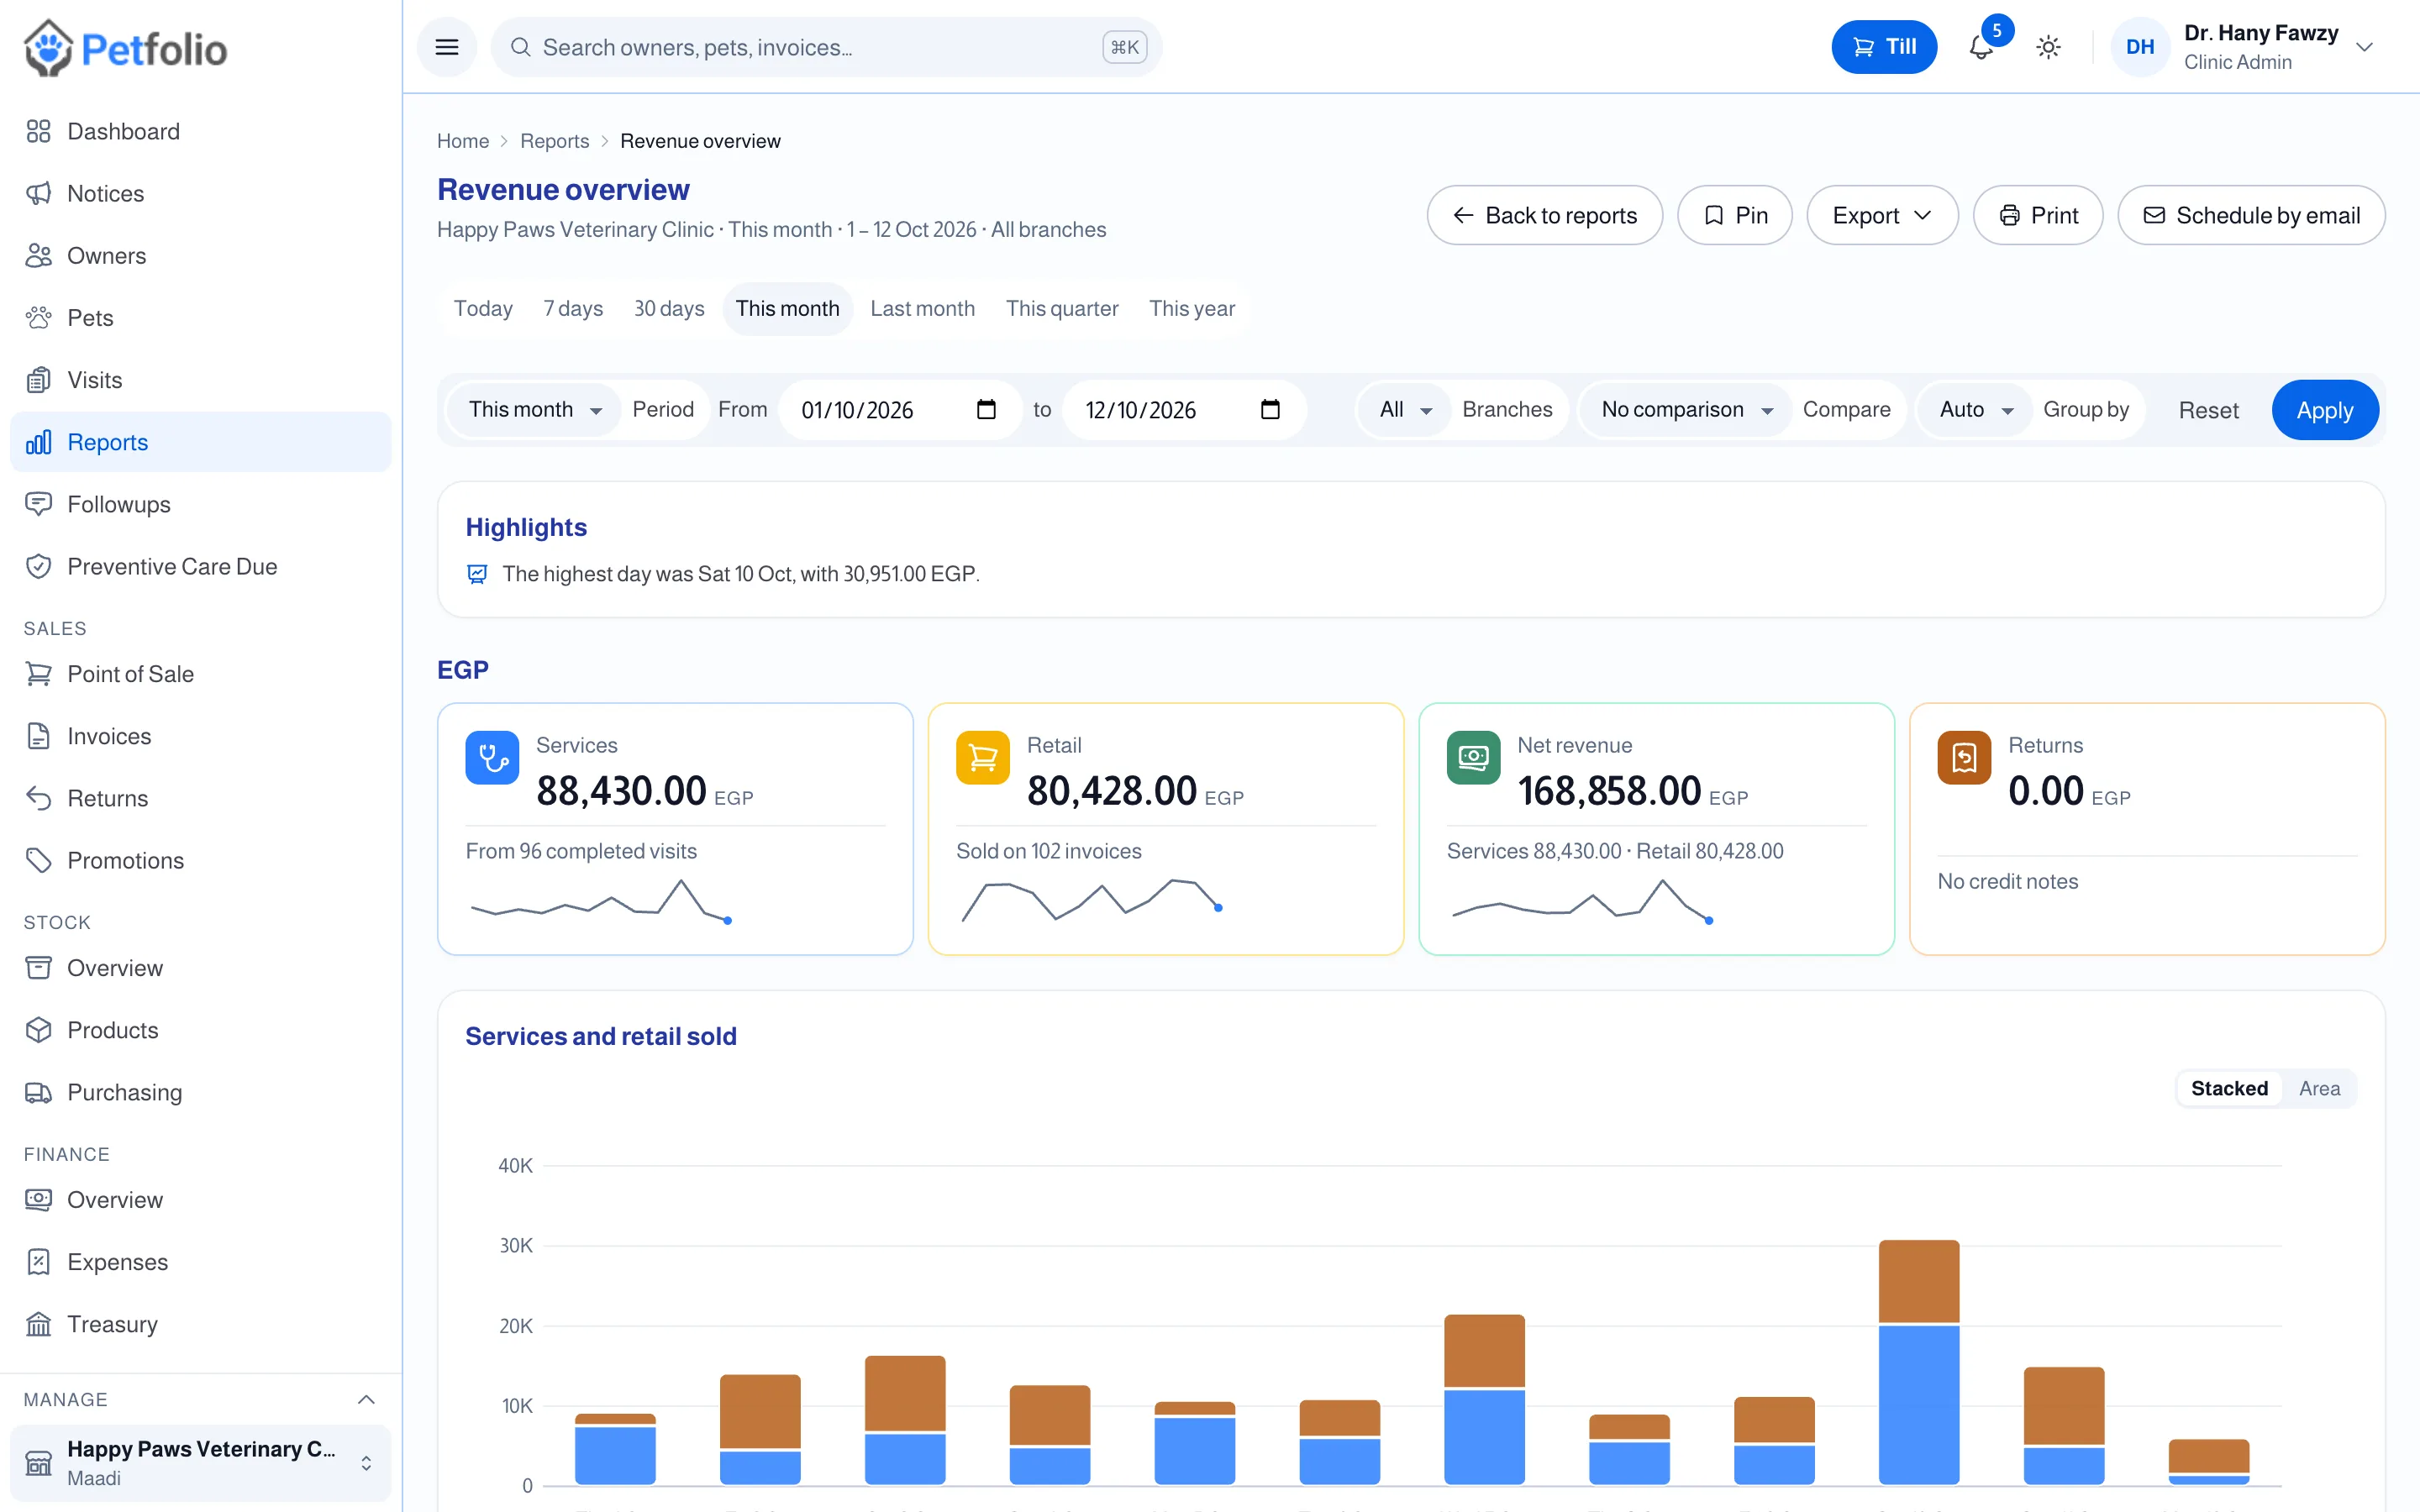Image resolution: width=2420 pixels, height=1512 pixels.
Task: Select the Last month range
Action: 922,308
